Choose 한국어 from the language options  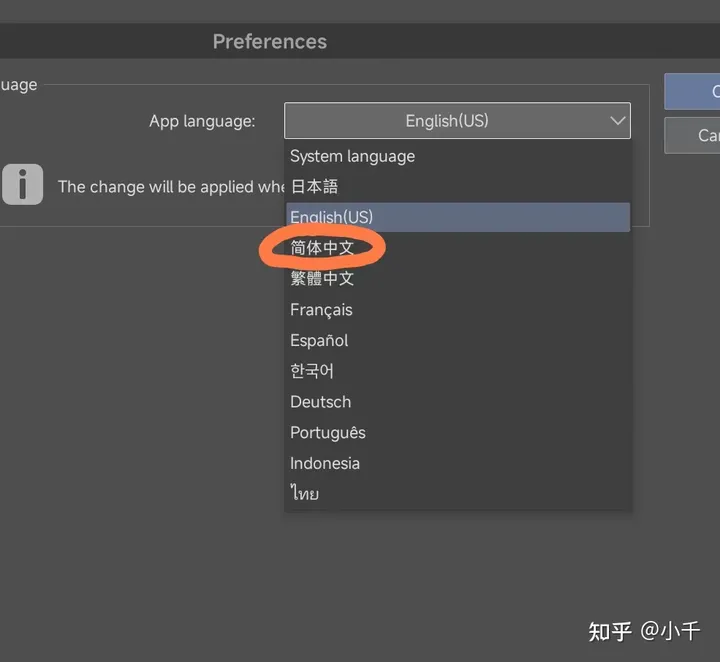[x=312, y=371]
